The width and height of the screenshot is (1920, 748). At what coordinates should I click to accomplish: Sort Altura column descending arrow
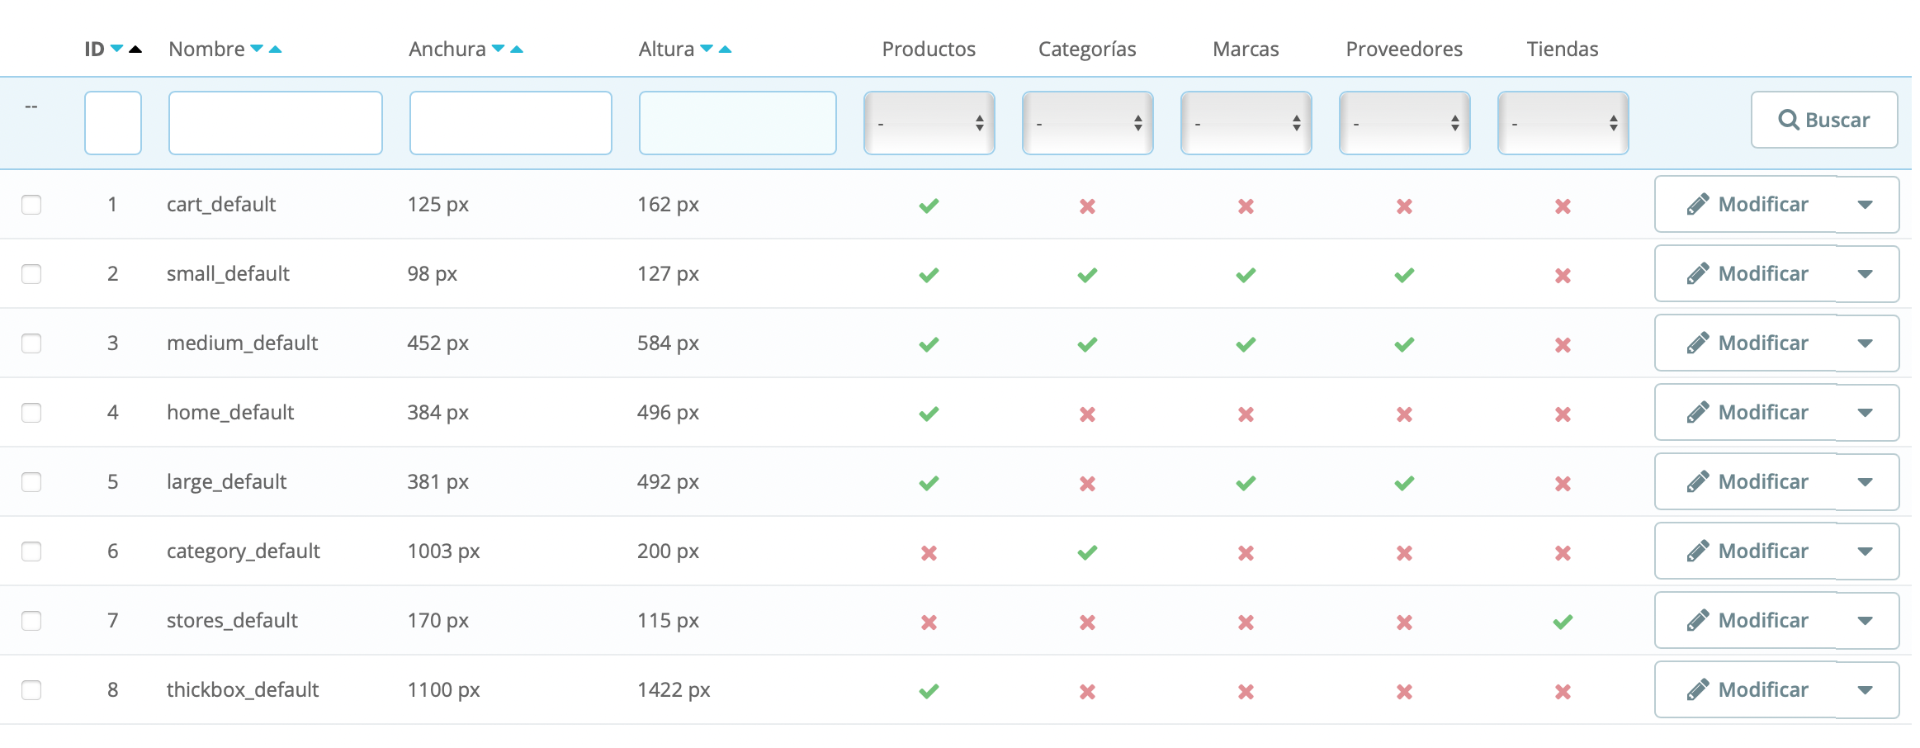tap(707, 49)
